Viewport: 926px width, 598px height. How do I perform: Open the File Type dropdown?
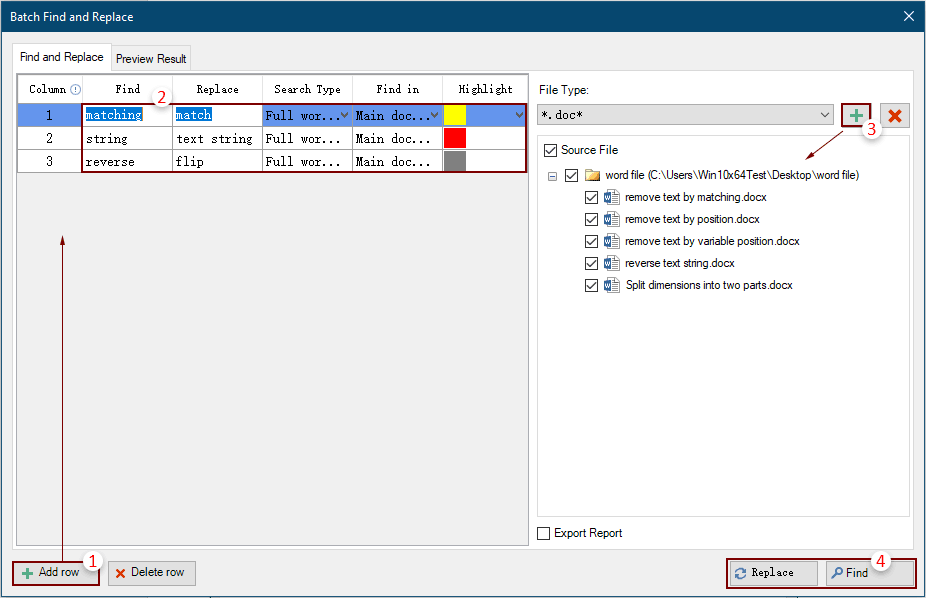point(825,116)
